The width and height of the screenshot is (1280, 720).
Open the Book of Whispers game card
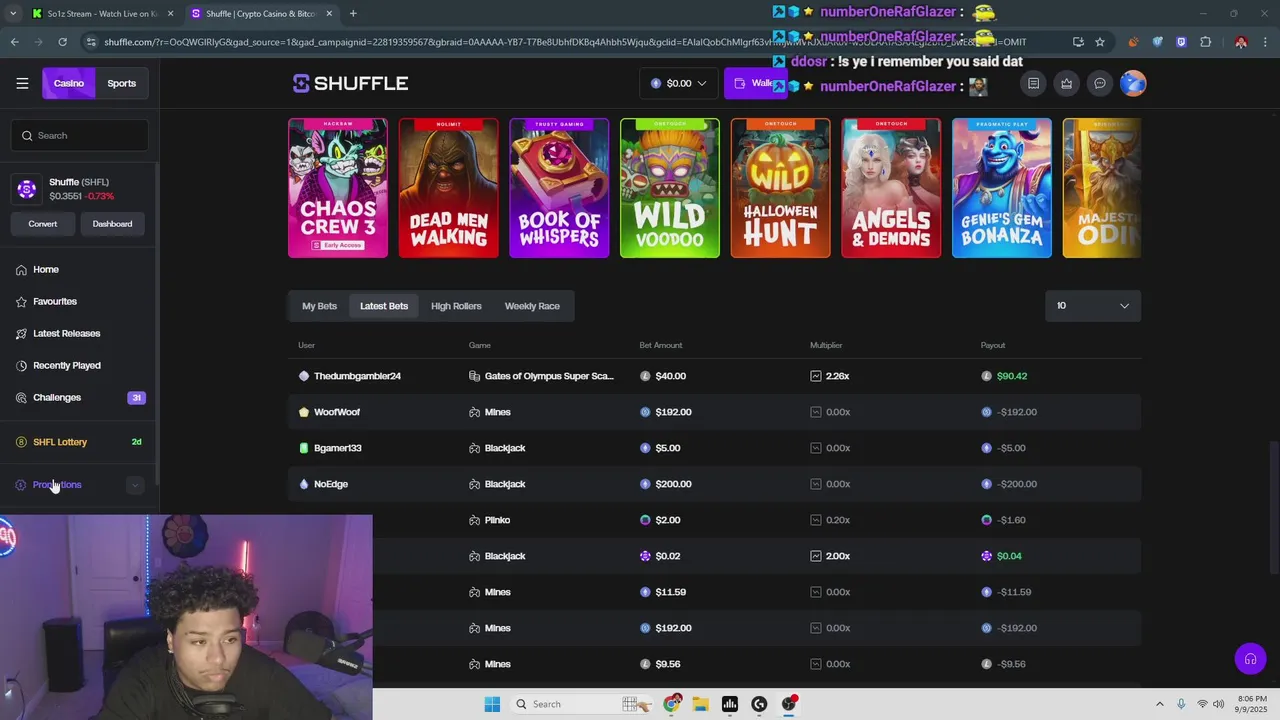(559, 188)
